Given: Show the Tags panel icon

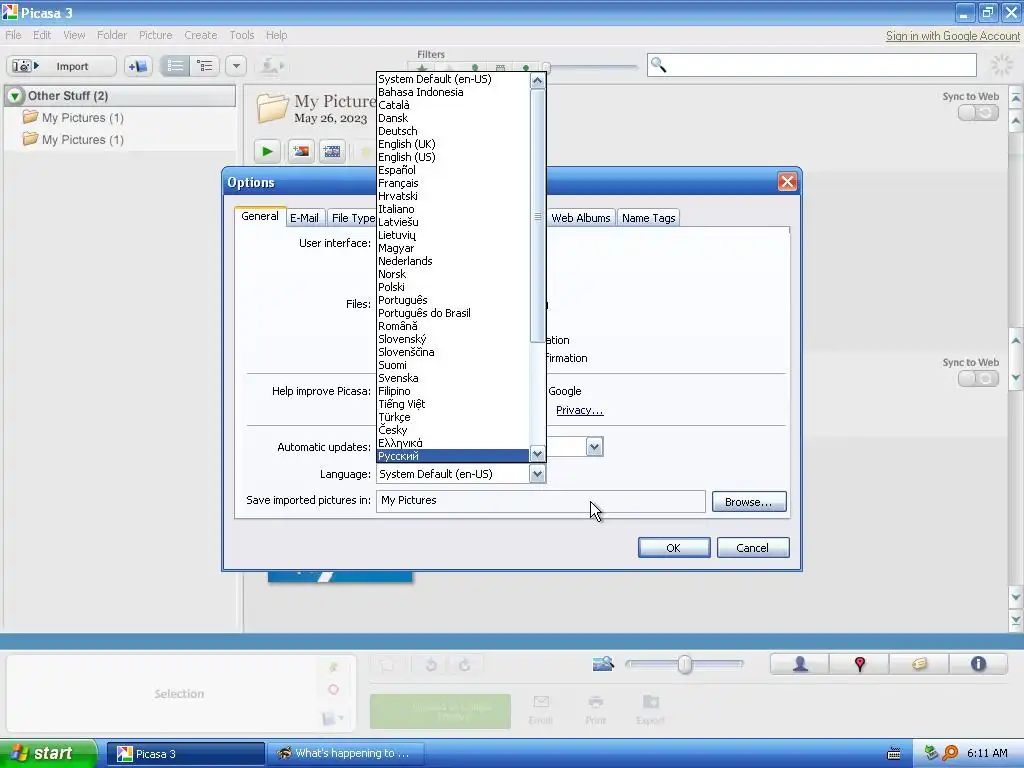Looking at the screenshot, I should (919, 664).
